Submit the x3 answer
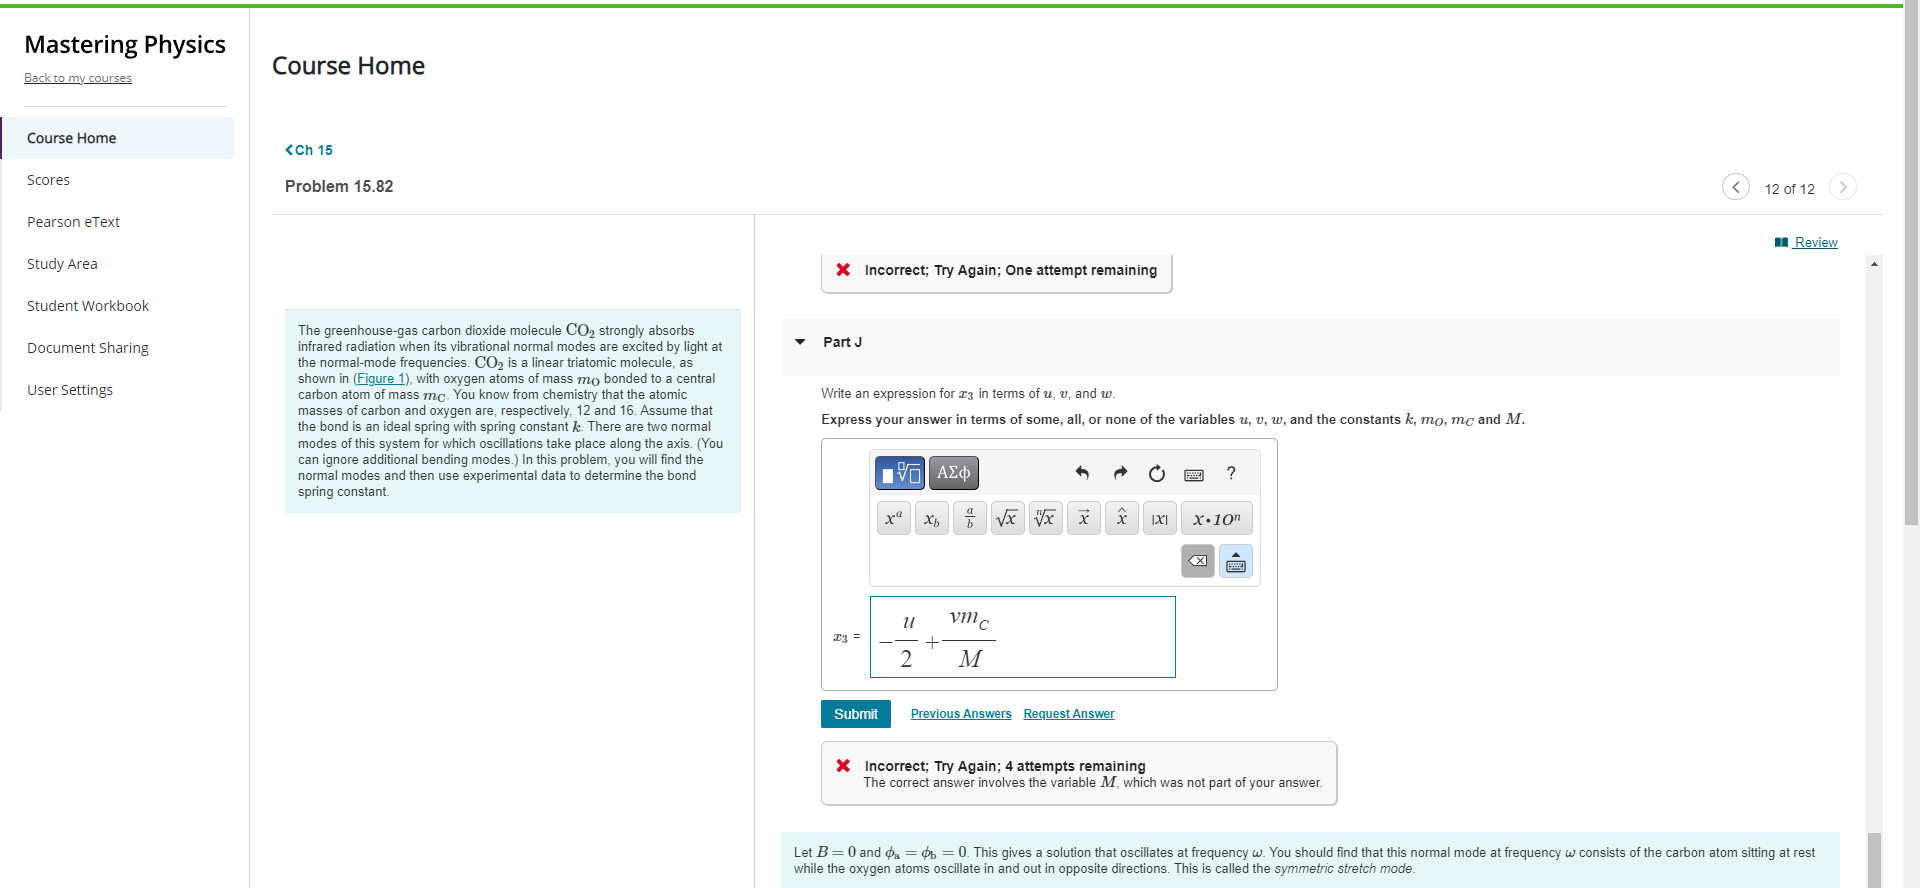Image resolution: width=1920 pixels, height=888 pixels. point(856,714)
